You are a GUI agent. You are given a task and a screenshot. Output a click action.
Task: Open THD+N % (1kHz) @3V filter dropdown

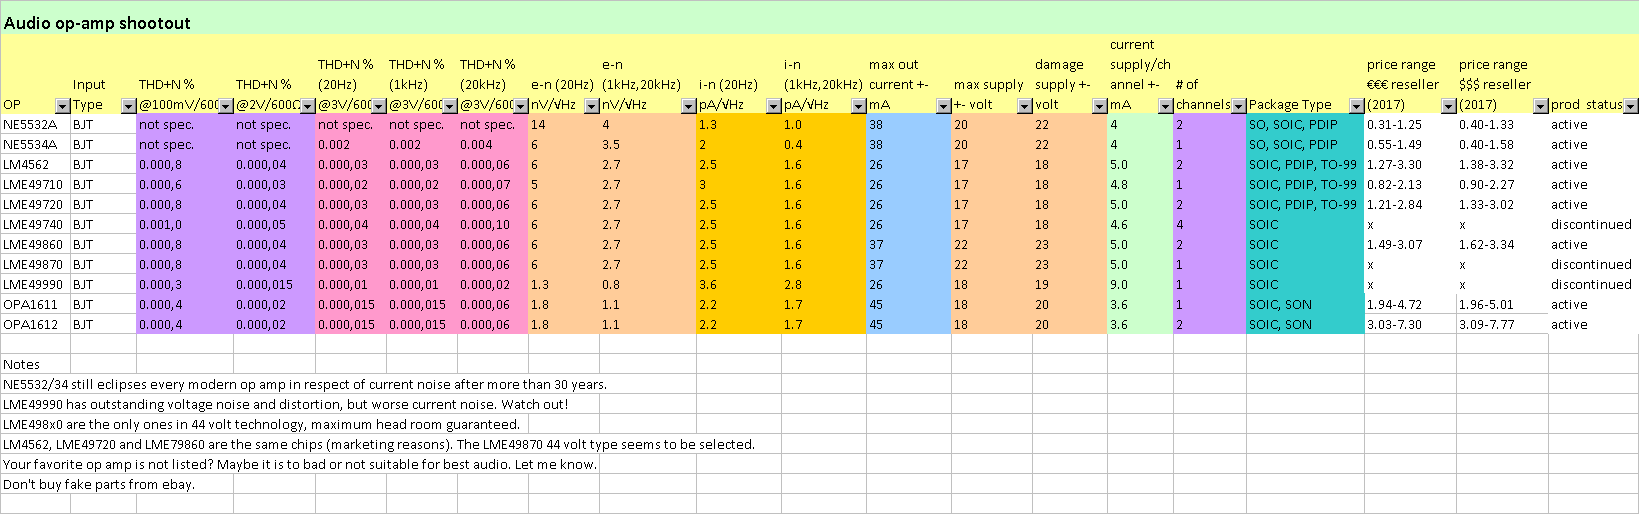[x=449, y=106]
